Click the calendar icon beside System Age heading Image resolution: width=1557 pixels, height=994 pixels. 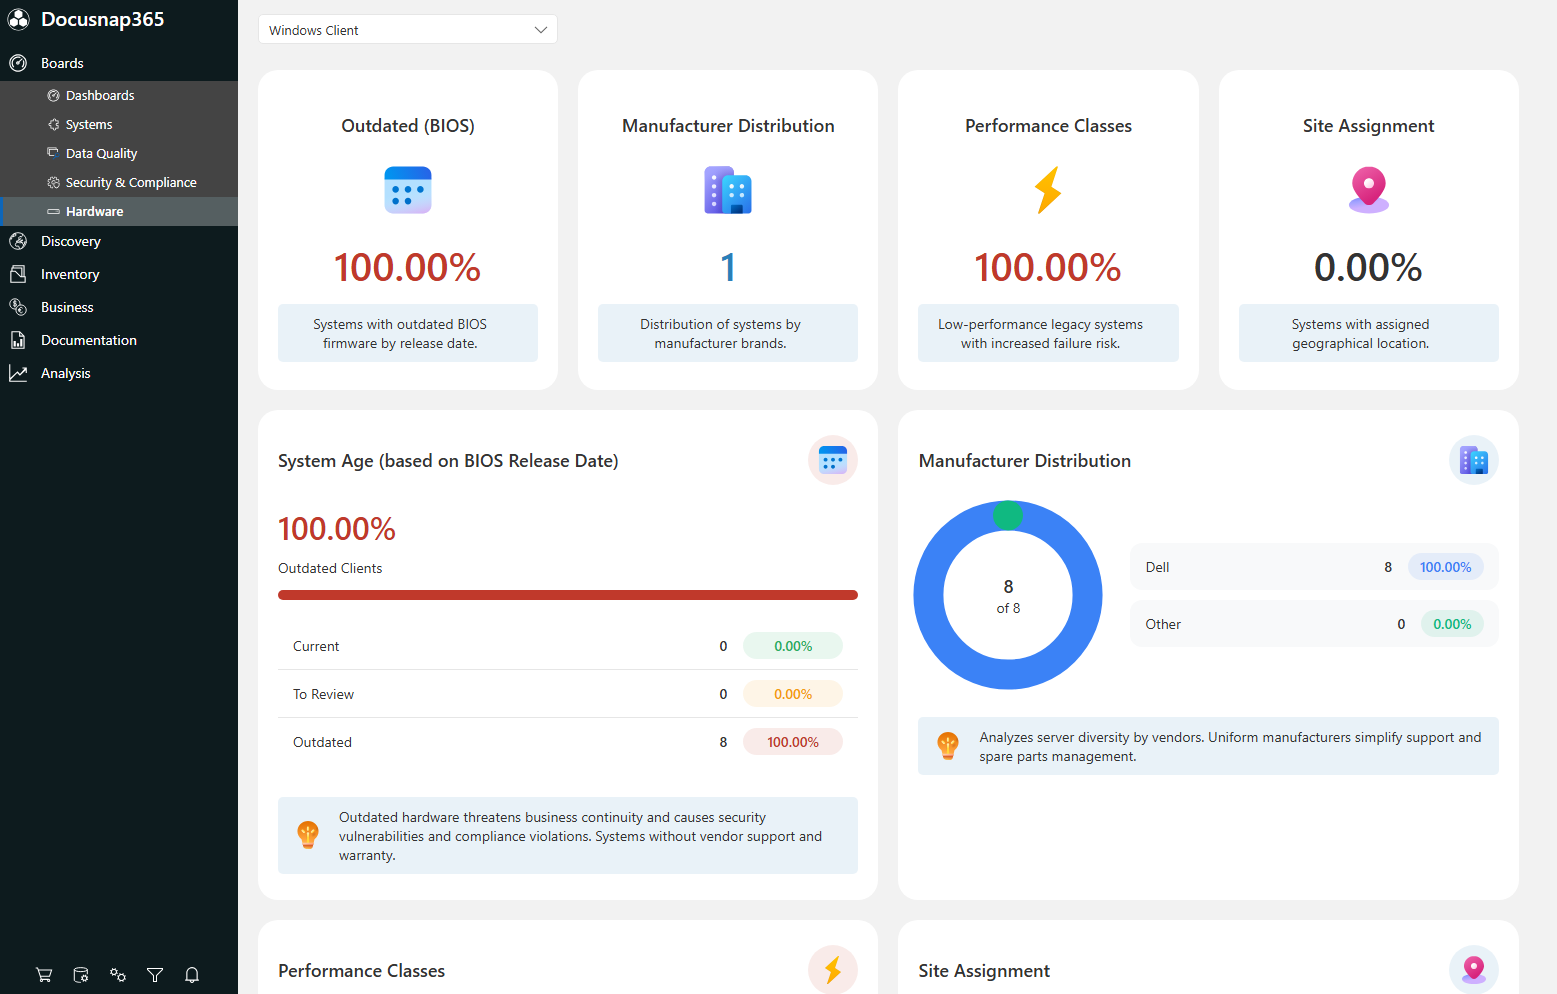tap(833, 460)
